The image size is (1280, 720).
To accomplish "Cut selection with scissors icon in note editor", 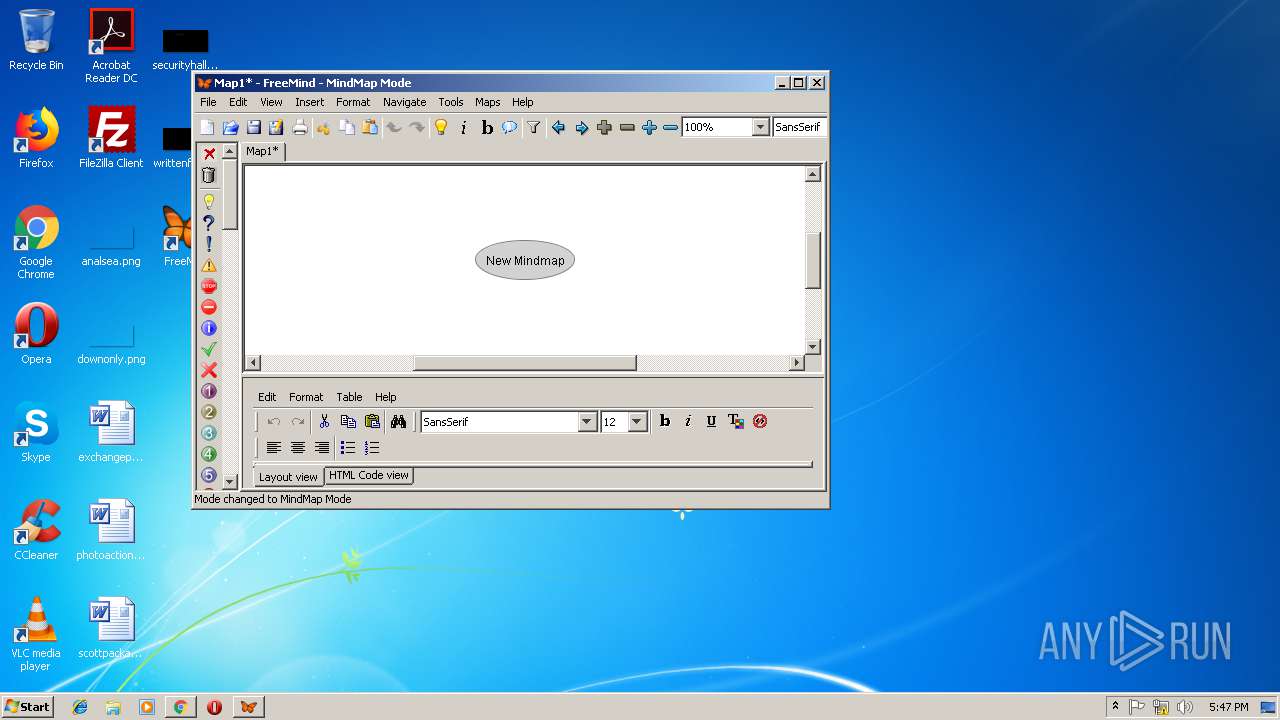I will click(x=324, y=421).
